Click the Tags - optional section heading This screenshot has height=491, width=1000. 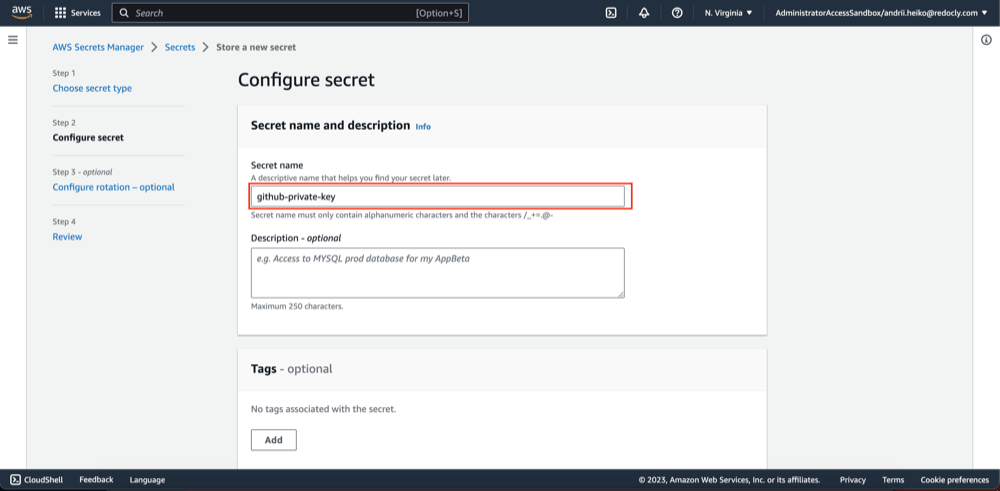[x=291, y=369]
